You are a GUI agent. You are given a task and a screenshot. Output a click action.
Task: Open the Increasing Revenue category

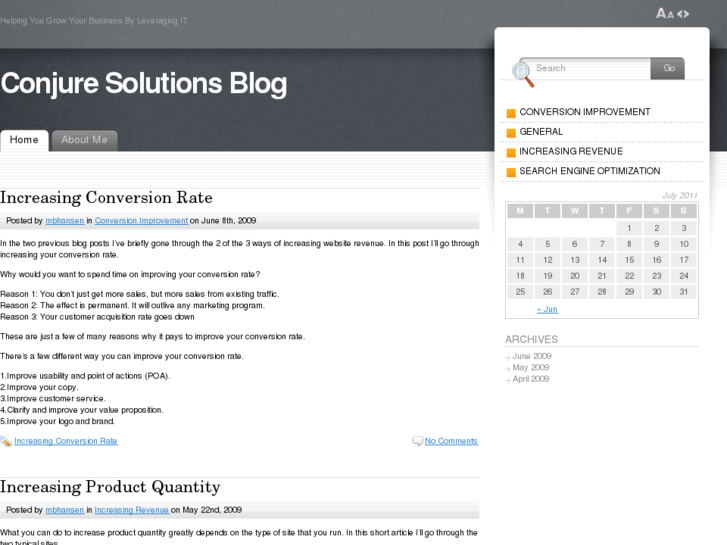click(x=571, y=151)
